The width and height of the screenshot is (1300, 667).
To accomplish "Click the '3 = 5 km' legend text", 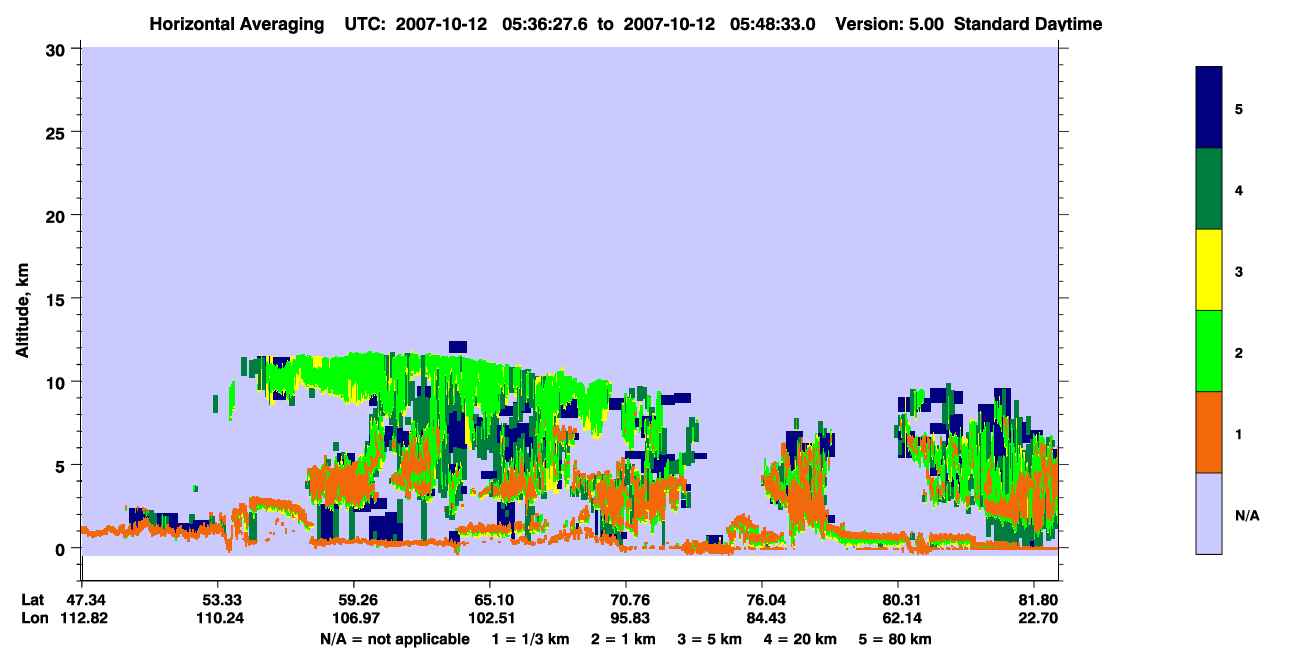I will pyautogui.click(x=710, y=639).
